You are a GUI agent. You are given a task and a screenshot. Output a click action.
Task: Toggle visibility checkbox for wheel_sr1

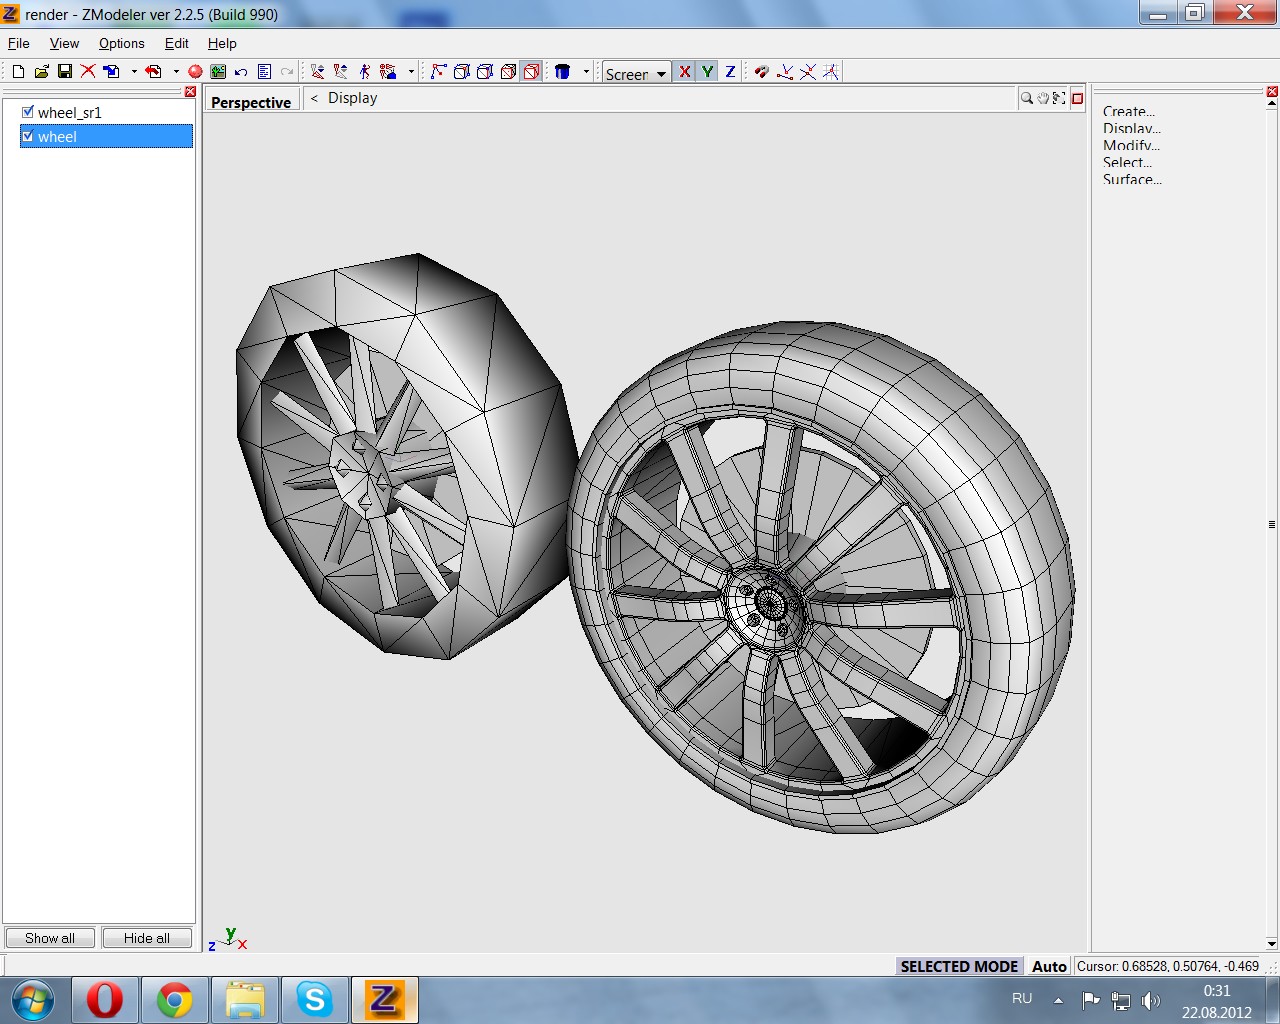click(28, 112)
